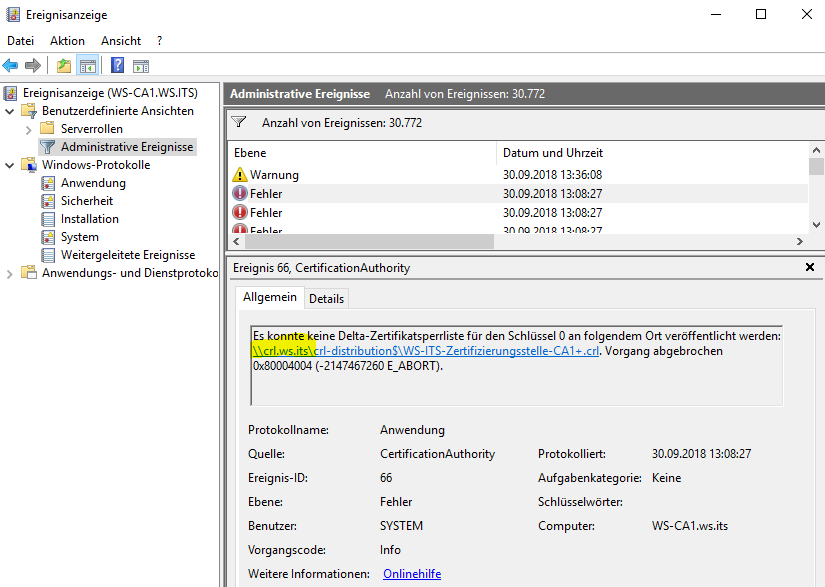This screenshot has height=587, width=825.
Task: Click the yellow Warnung triangle icon
Action: coord(239,174)
